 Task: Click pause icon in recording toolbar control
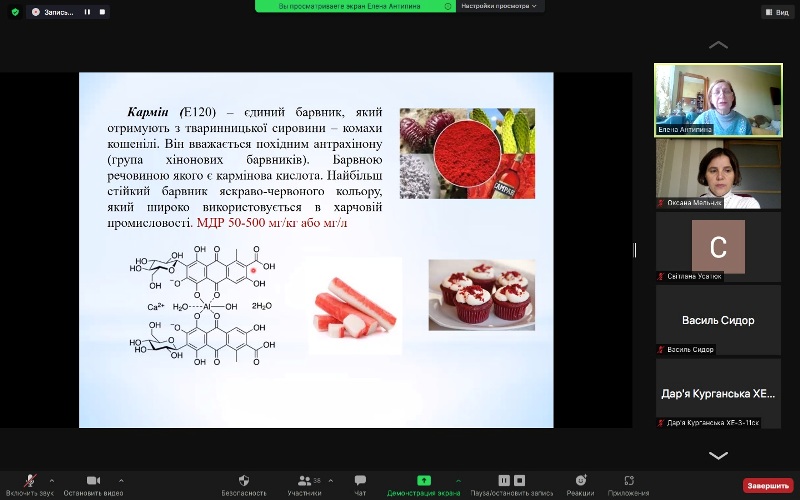pos(504,480)
